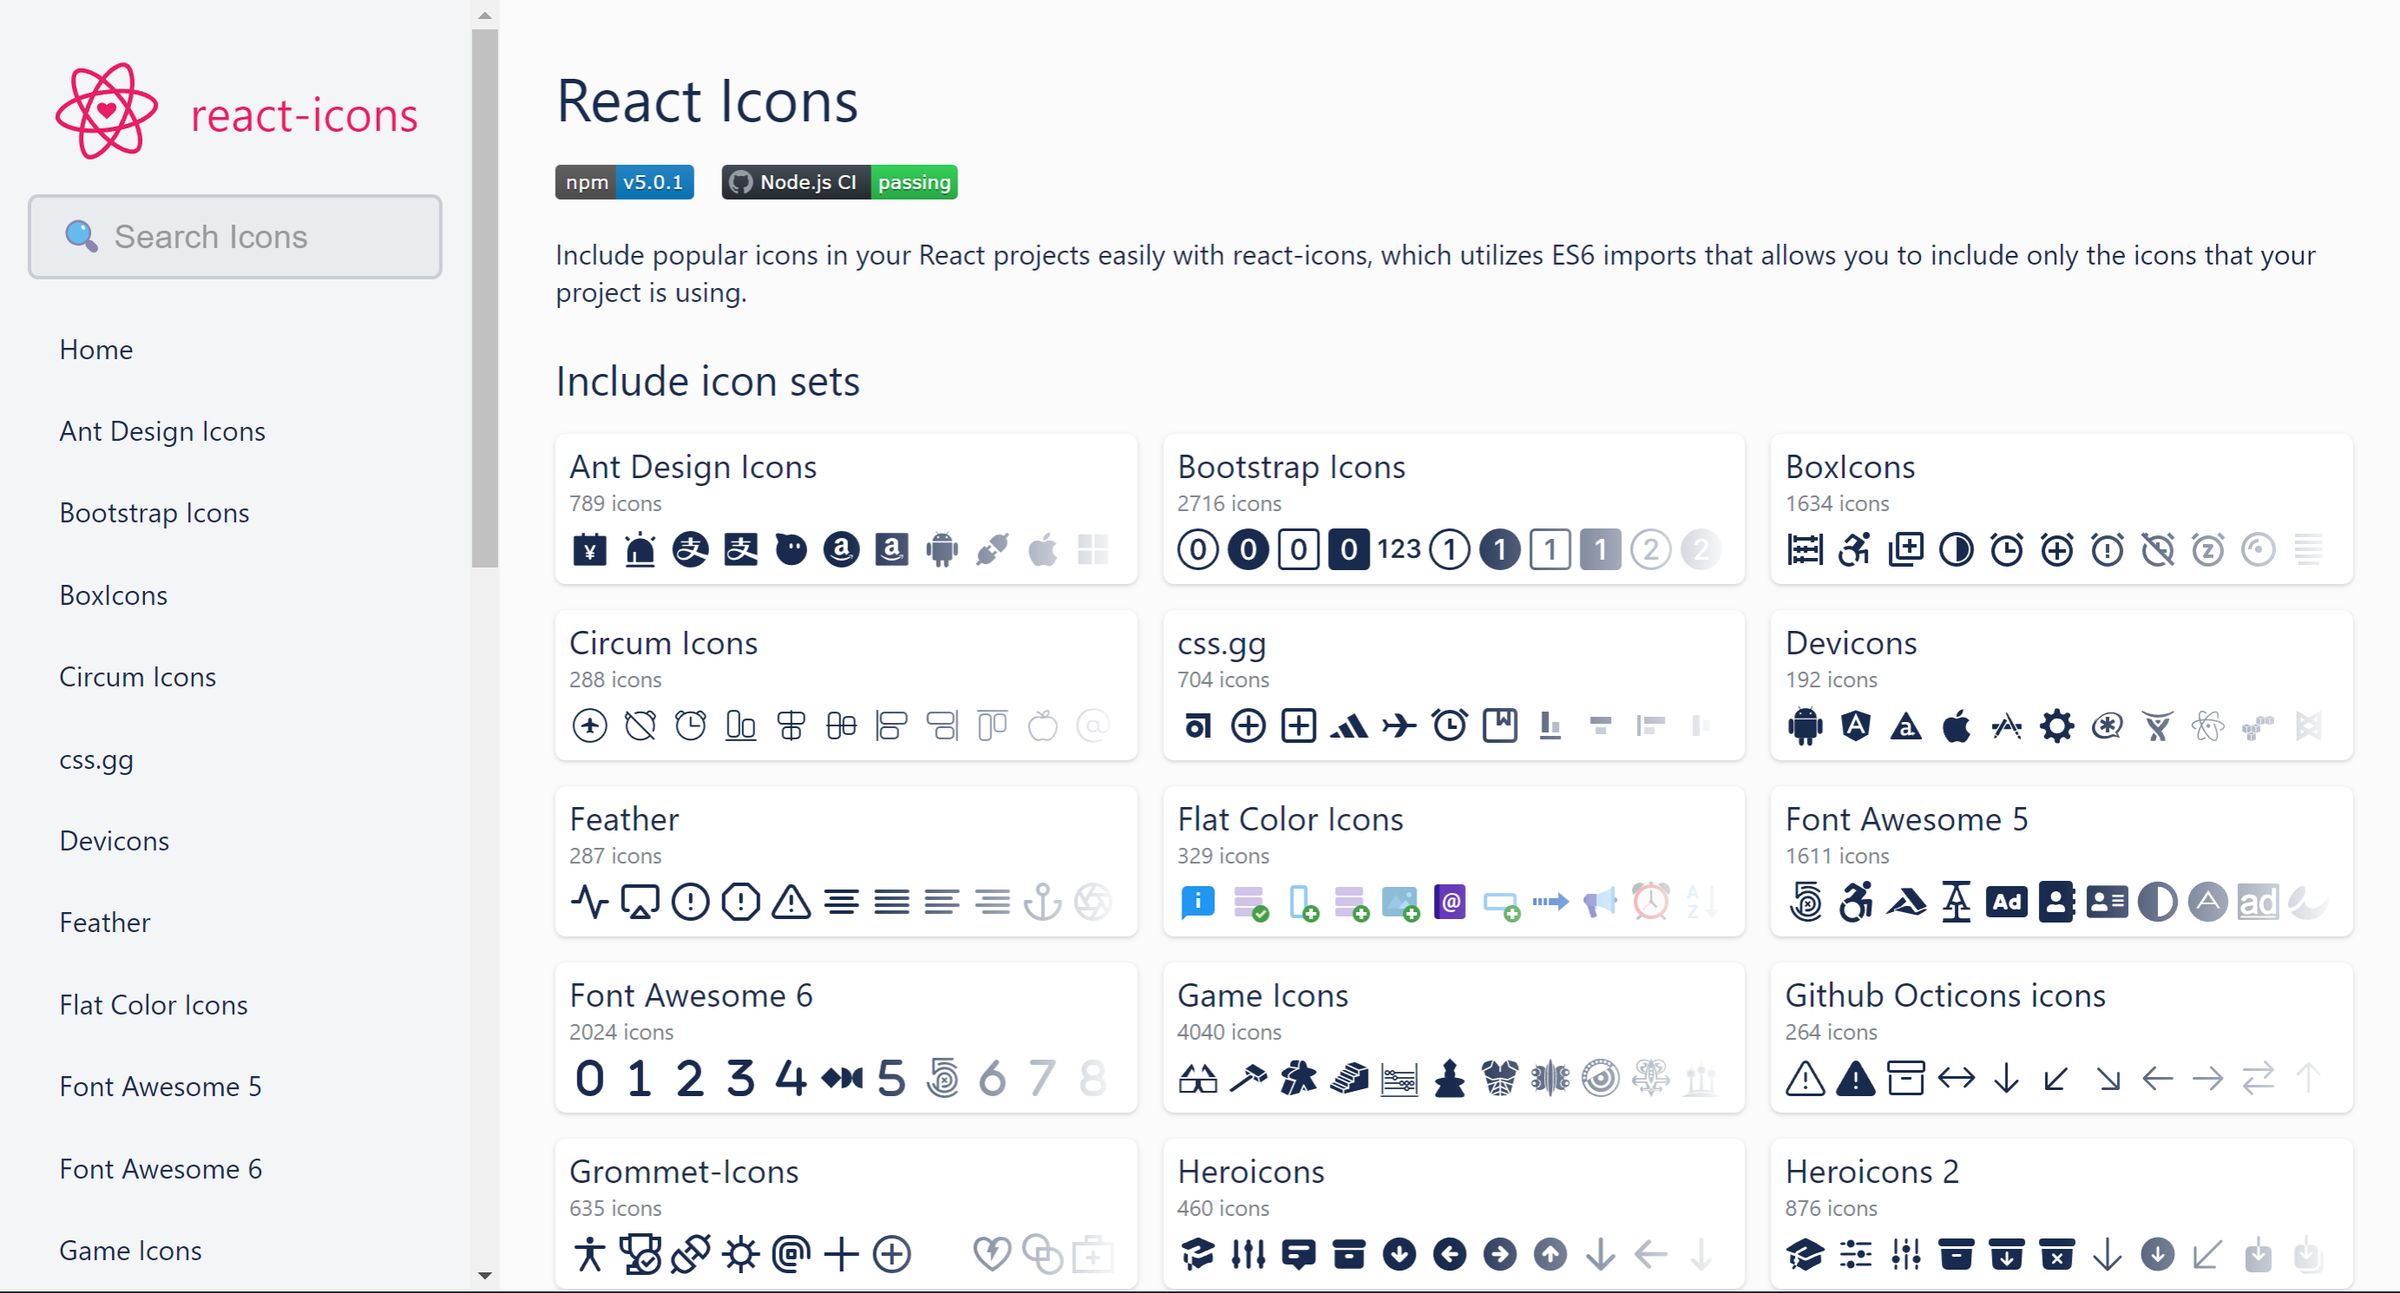Click the wheelchair accessibility icon in Font Awesome 5 preview

click(1855, 901)
